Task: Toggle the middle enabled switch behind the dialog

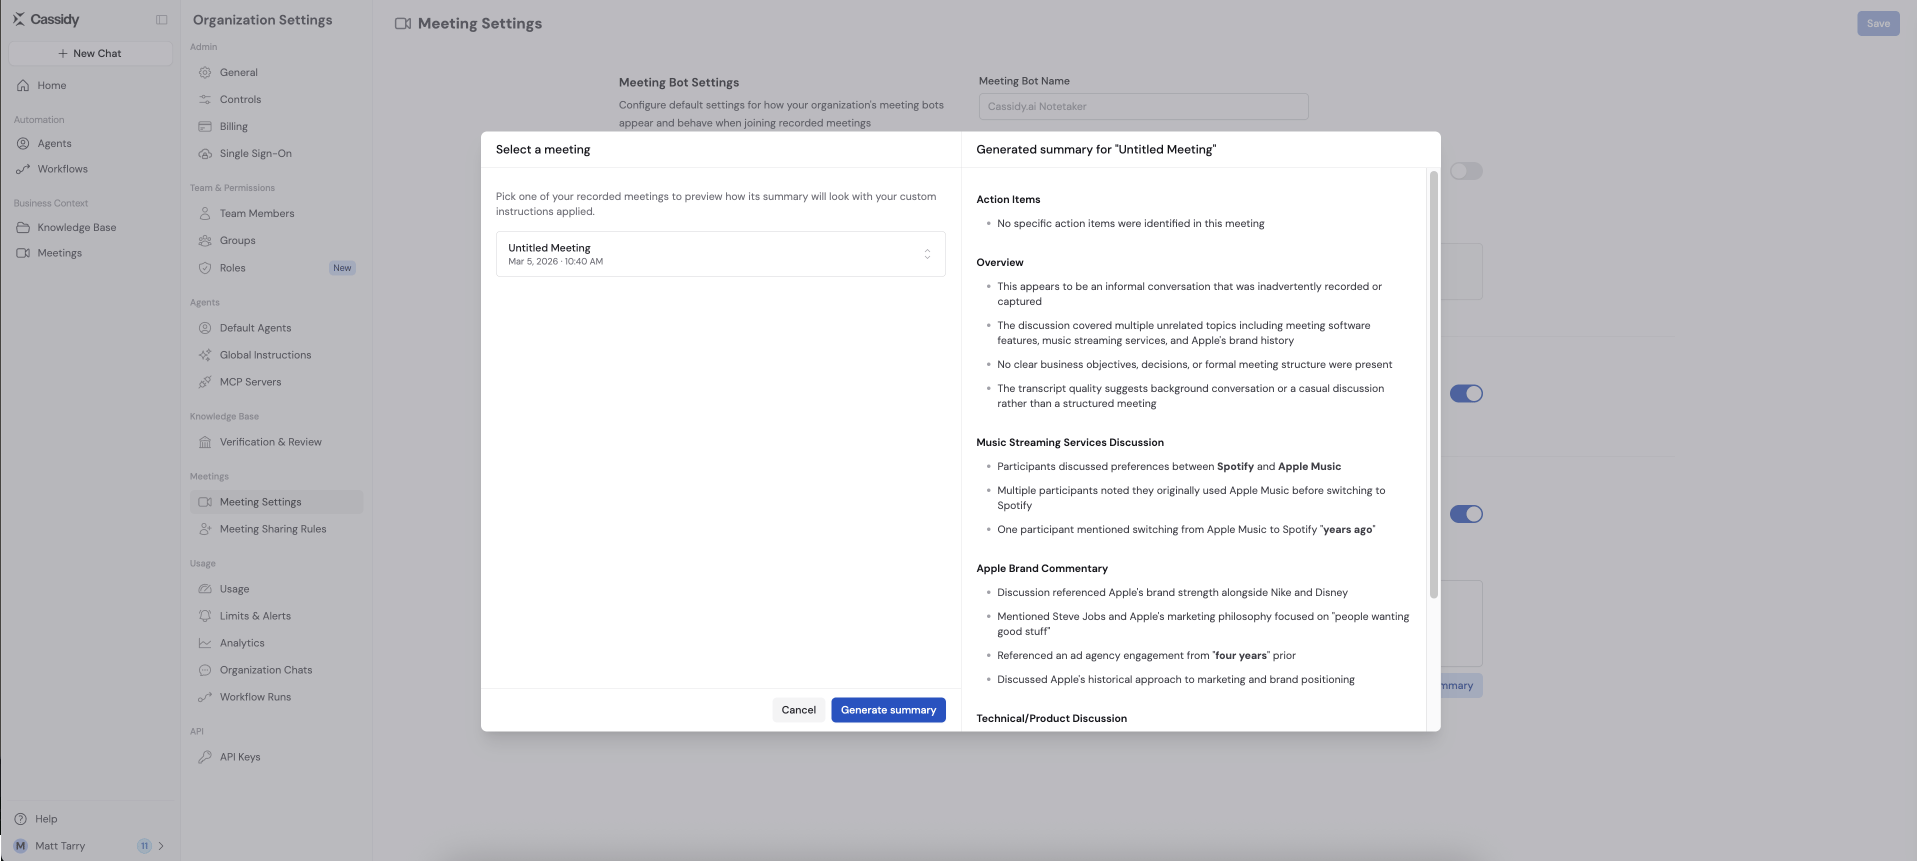Action: point(1466,394)
